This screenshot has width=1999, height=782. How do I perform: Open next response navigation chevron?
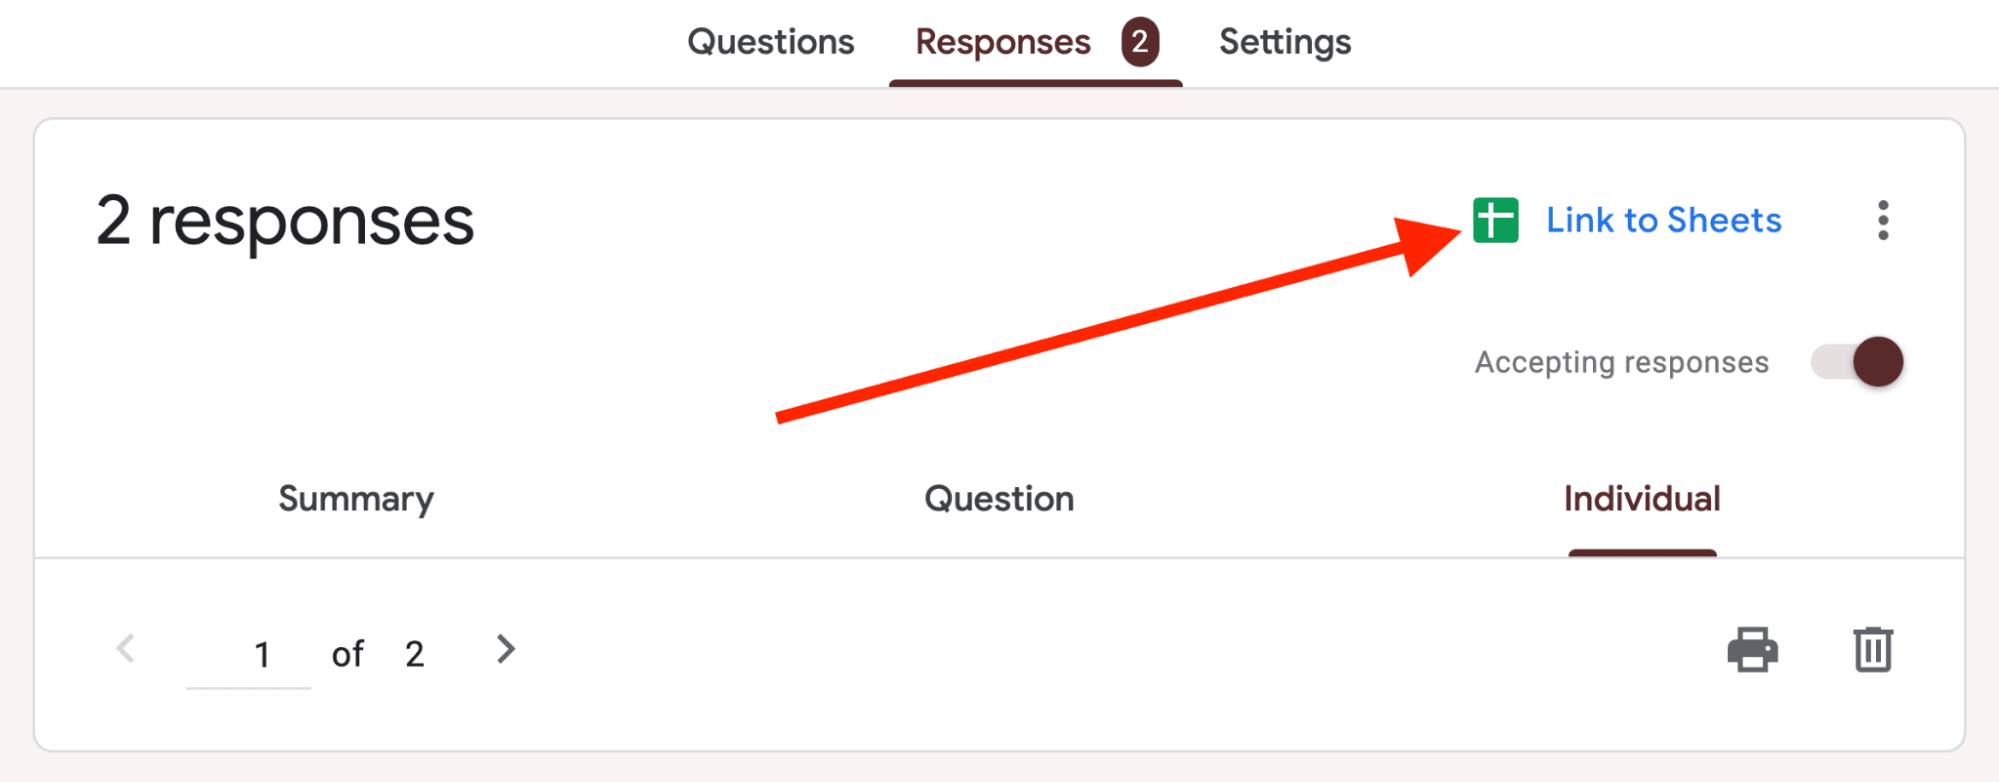(505, 650)
